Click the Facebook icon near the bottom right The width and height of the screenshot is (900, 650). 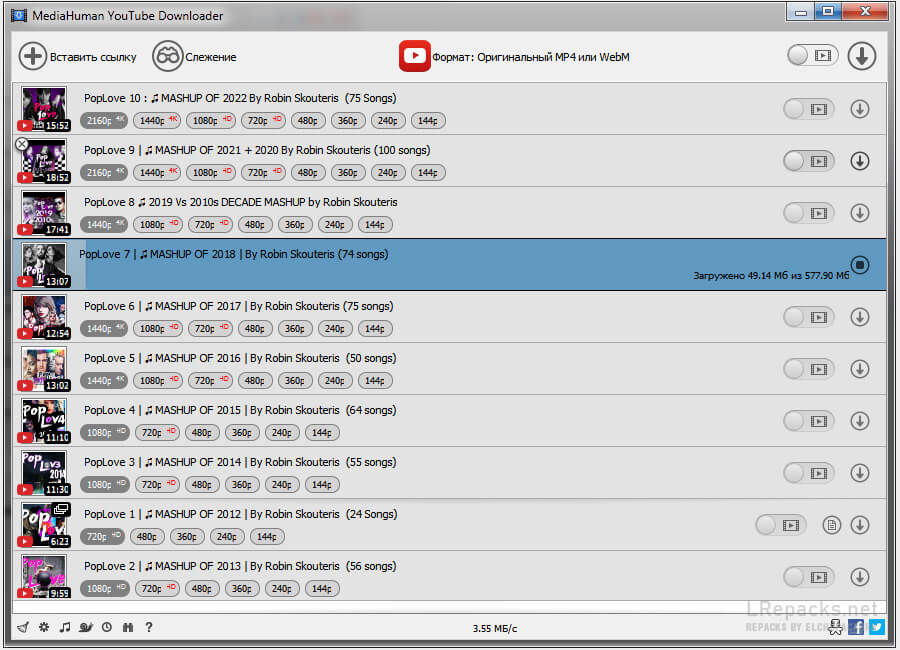tap(856, 627)
